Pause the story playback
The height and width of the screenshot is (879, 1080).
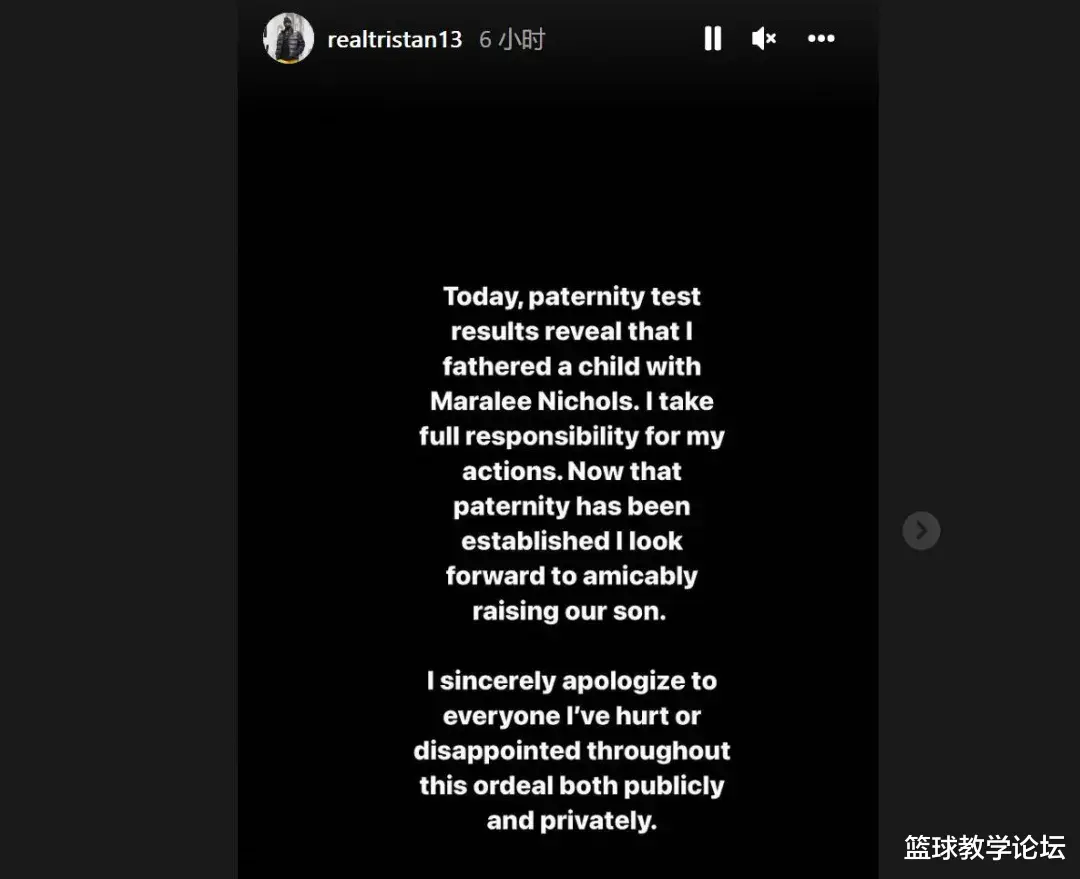point(712,39)
